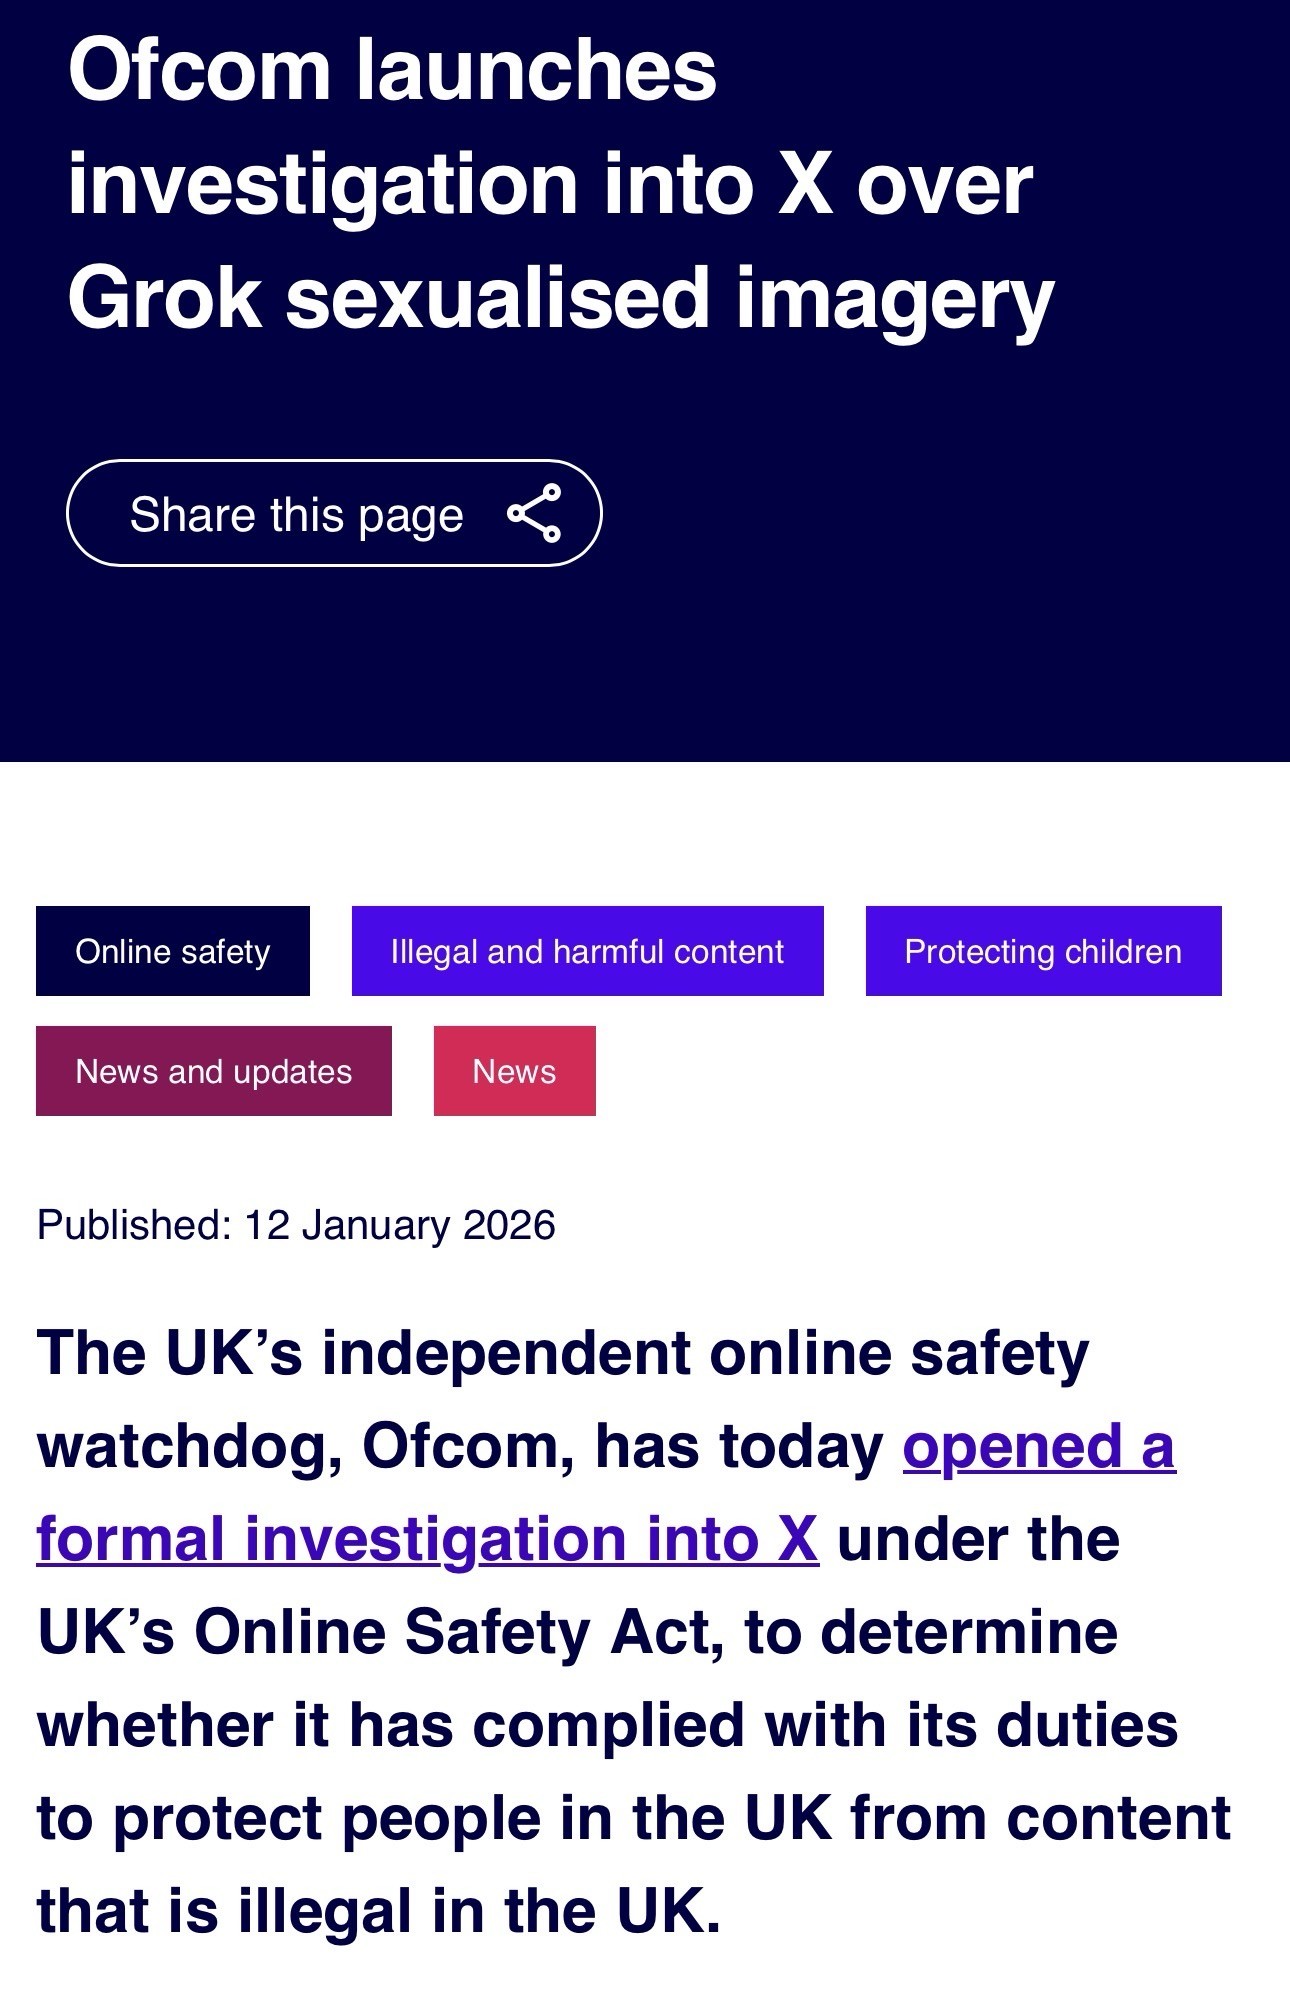Click the word 'Grok' in the headline
The height and width of the screenshot is (1998, 1290).
click(164, 298)
